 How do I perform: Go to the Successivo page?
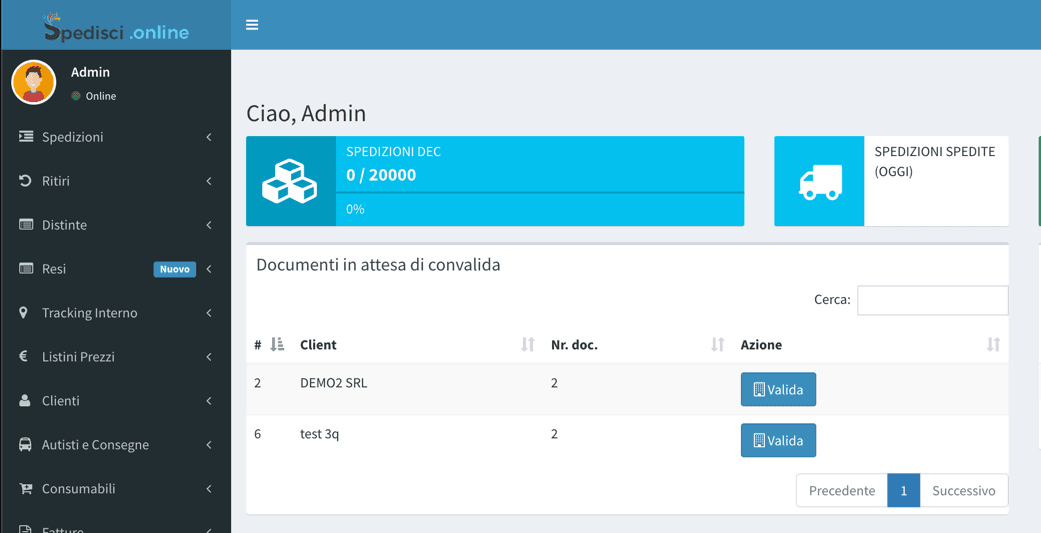tap(964, 491)
